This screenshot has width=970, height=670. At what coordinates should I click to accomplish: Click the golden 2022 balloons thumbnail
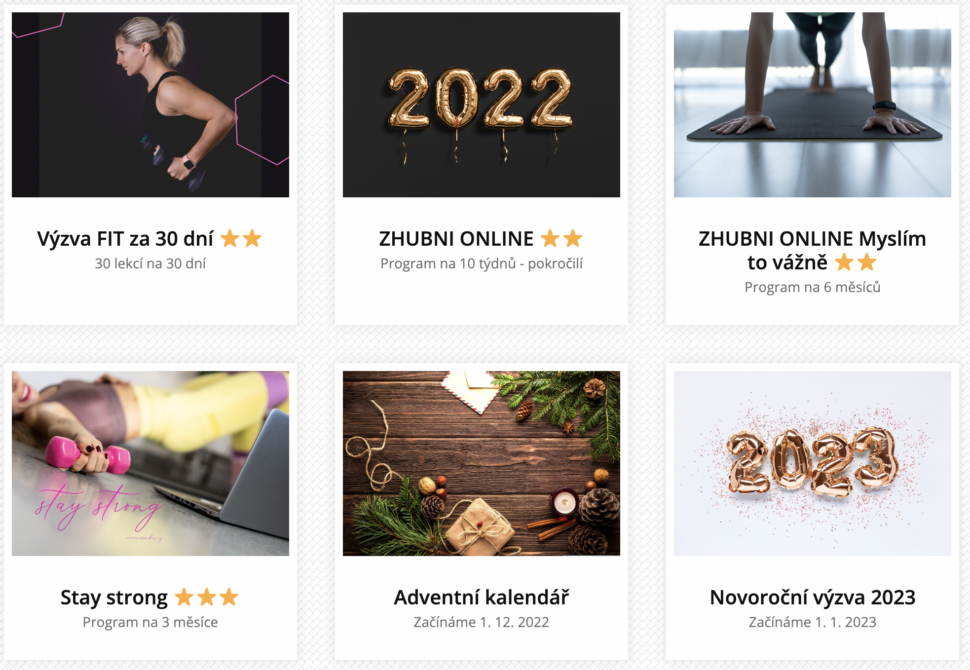(481, 105)
